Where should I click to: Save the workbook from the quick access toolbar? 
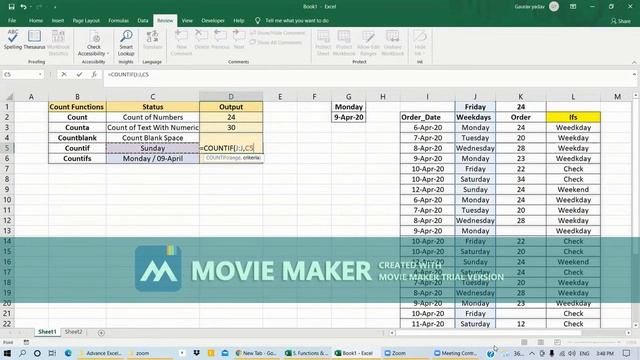pos(11,7)
